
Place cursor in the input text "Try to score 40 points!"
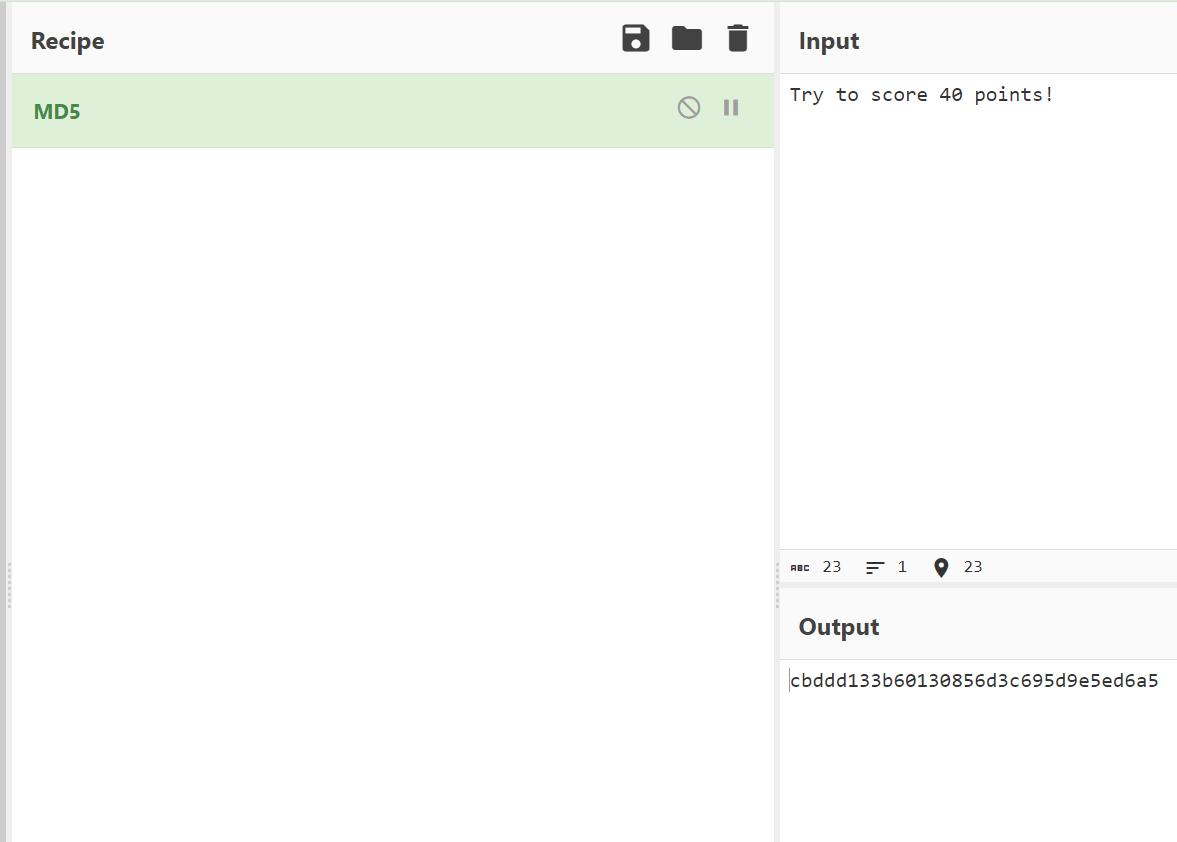point(920,95)
